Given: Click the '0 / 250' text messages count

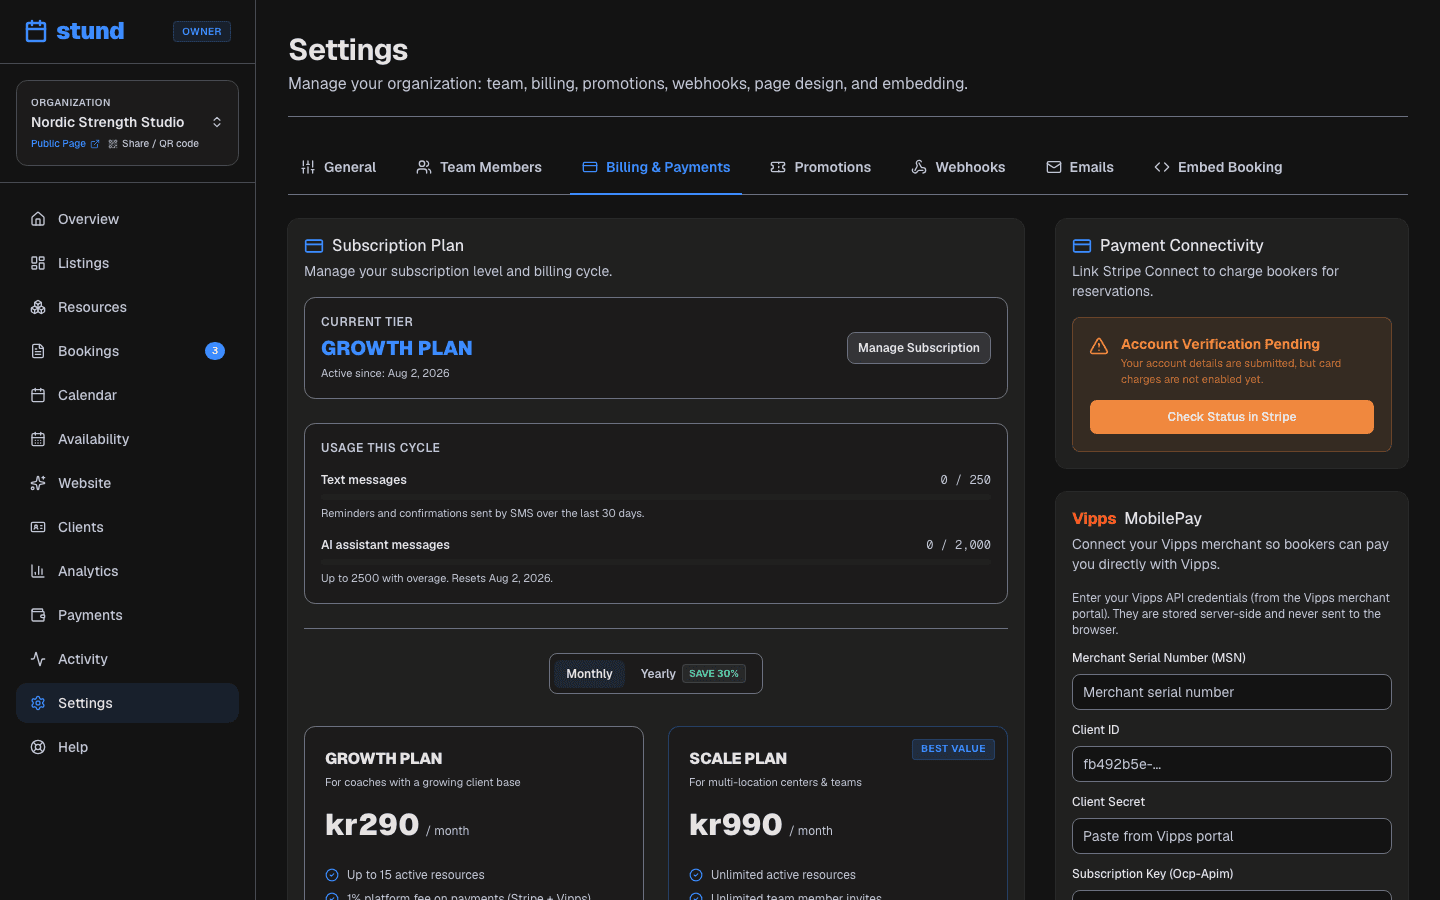Looking at the screenshot, I should tap(965, 480).
